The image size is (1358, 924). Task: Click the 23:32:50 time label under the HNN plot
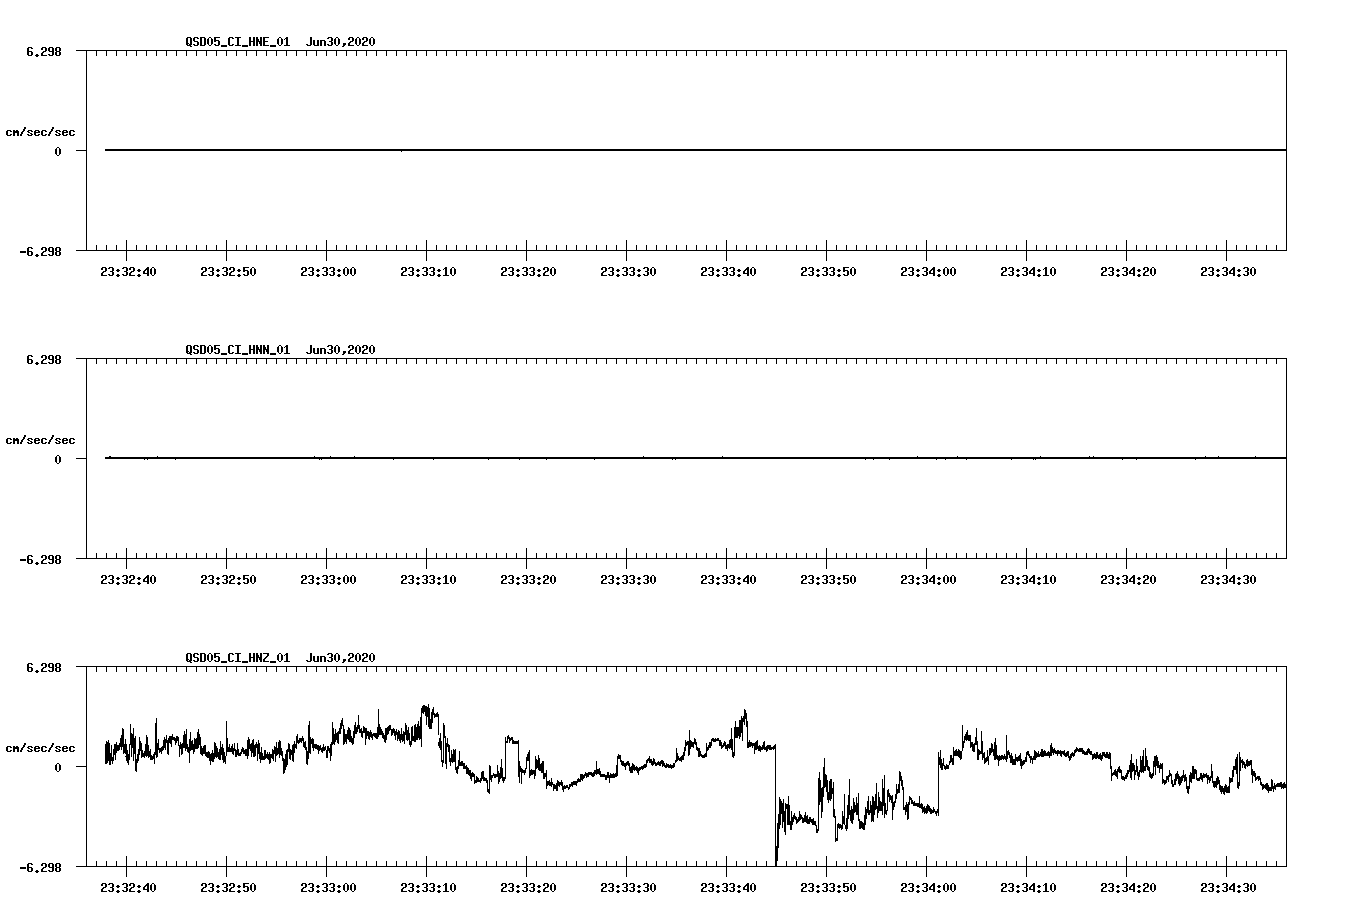pyautogui.click(x=228, y=579)
